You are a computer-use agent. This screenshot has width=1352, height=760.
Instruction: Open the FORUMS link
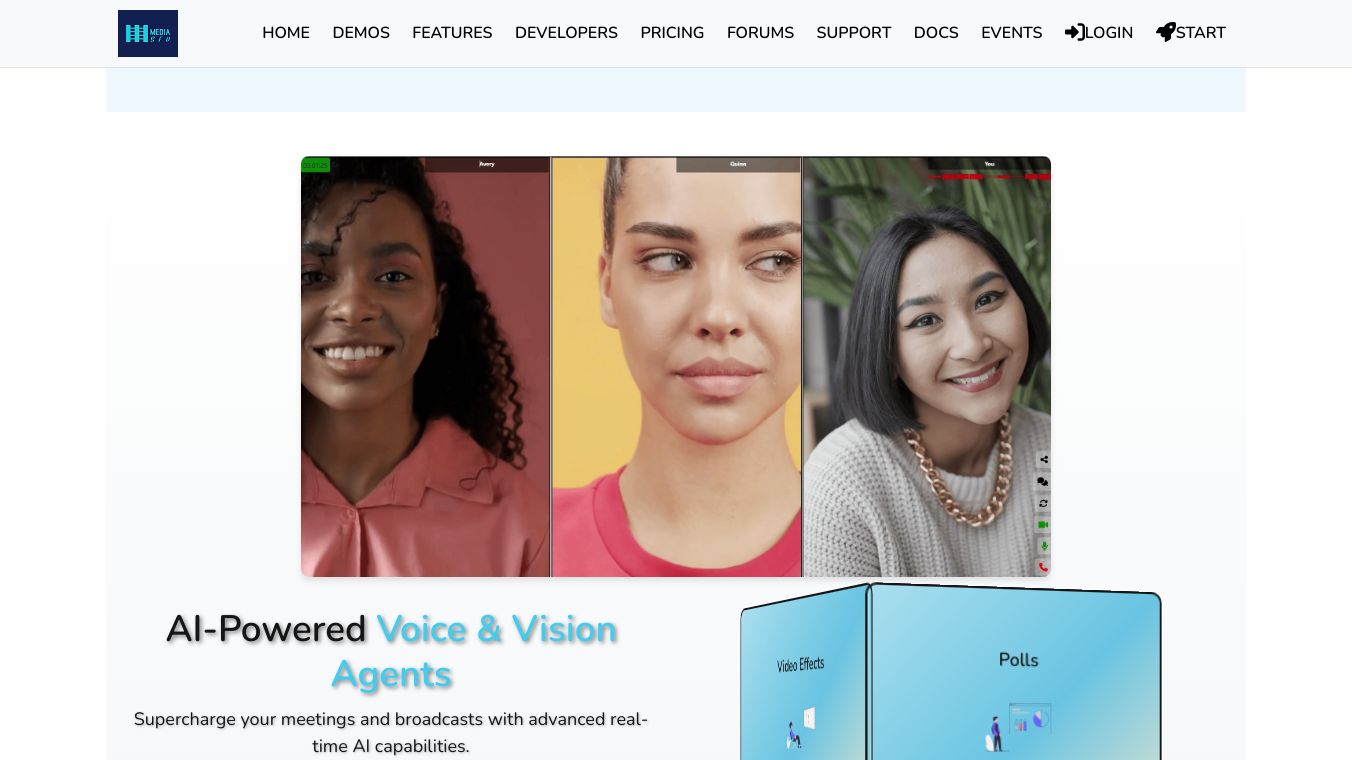tap(760, 33)
